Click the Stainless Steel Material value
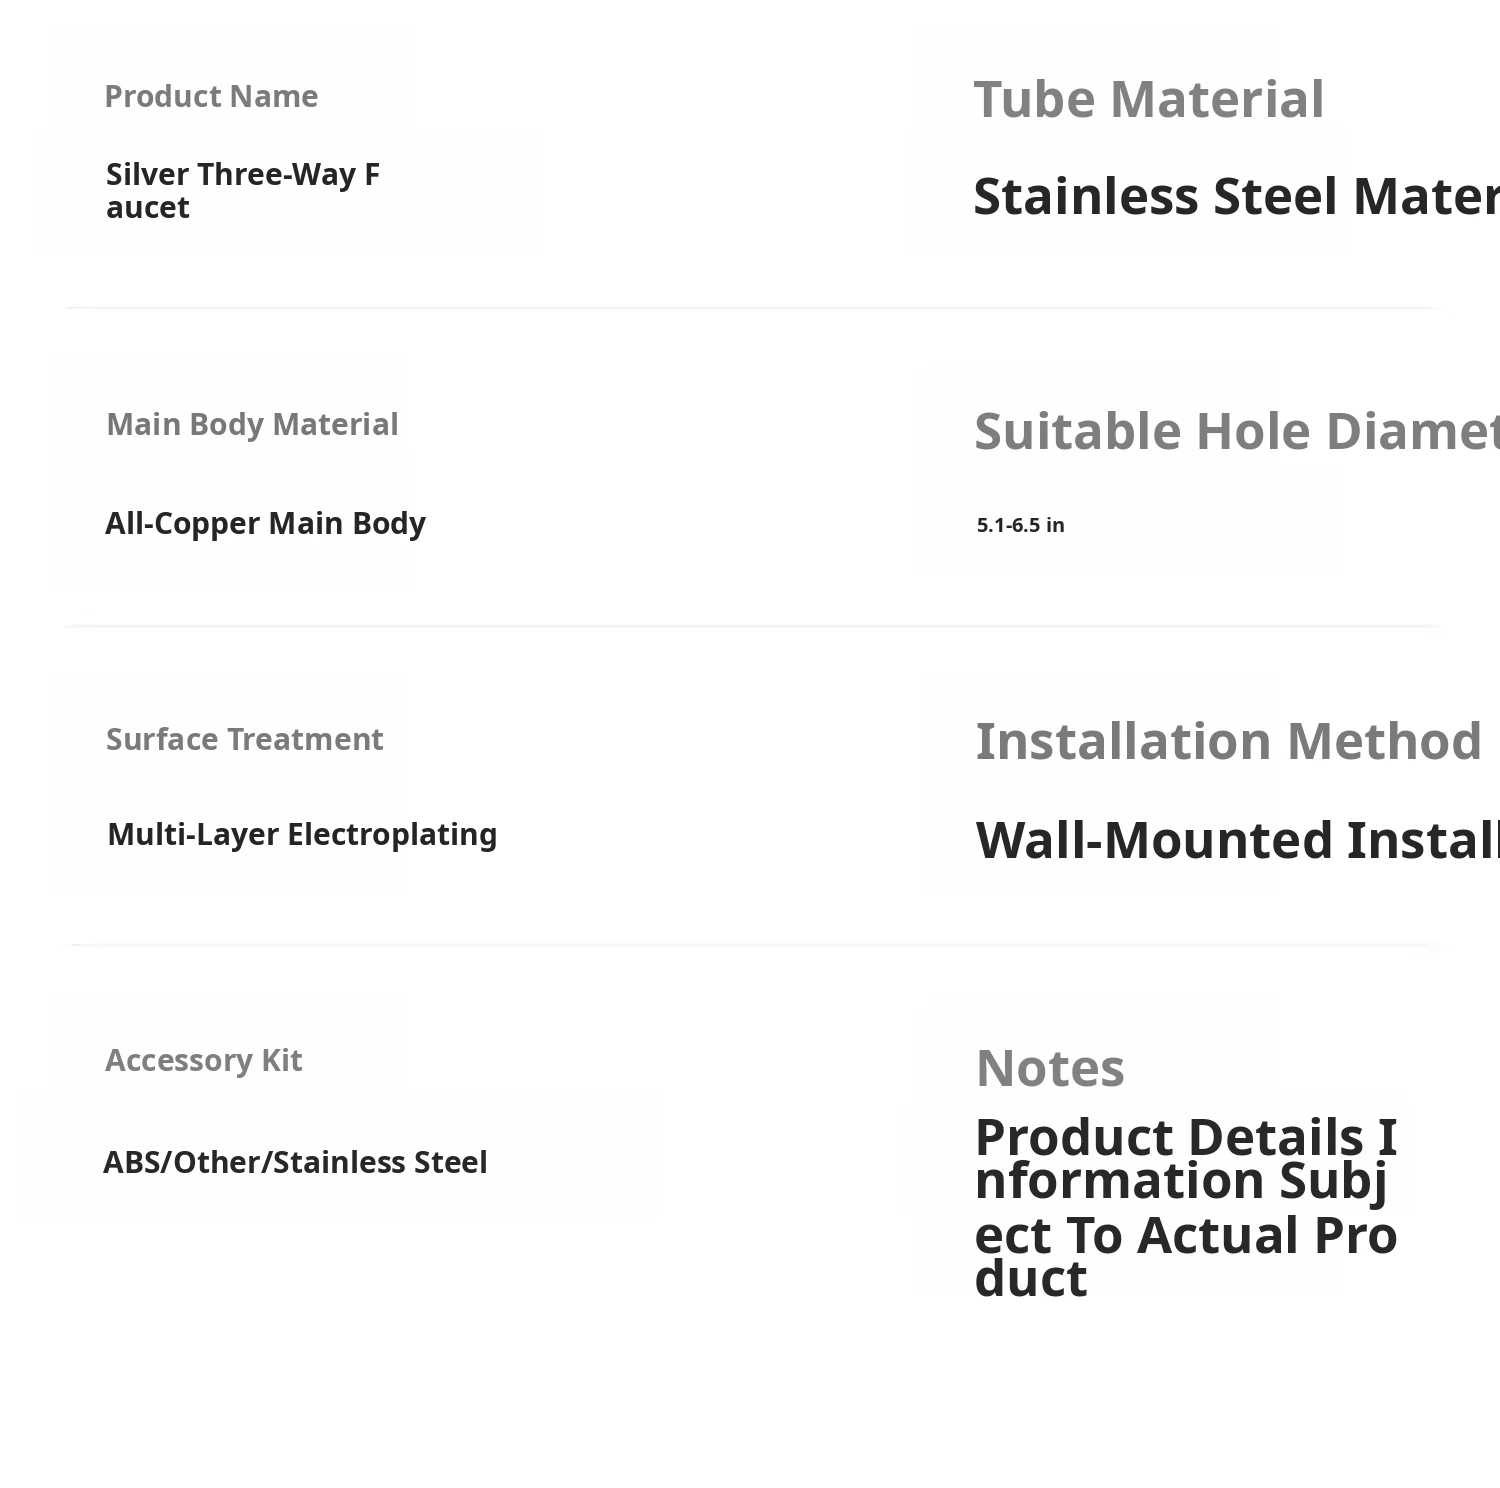Image resolution: width=1500 pixels, height=1488 pixels. (1237, 196)
